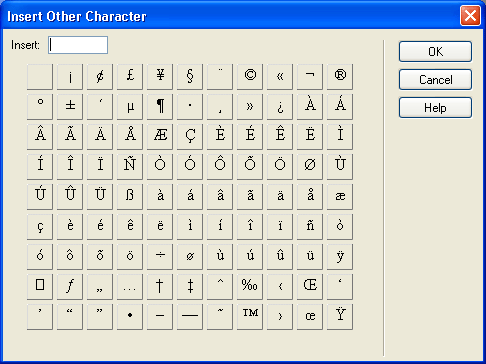486x364 pixels.
Task: Insert the double dagger symbol
Action: point(190,287)
